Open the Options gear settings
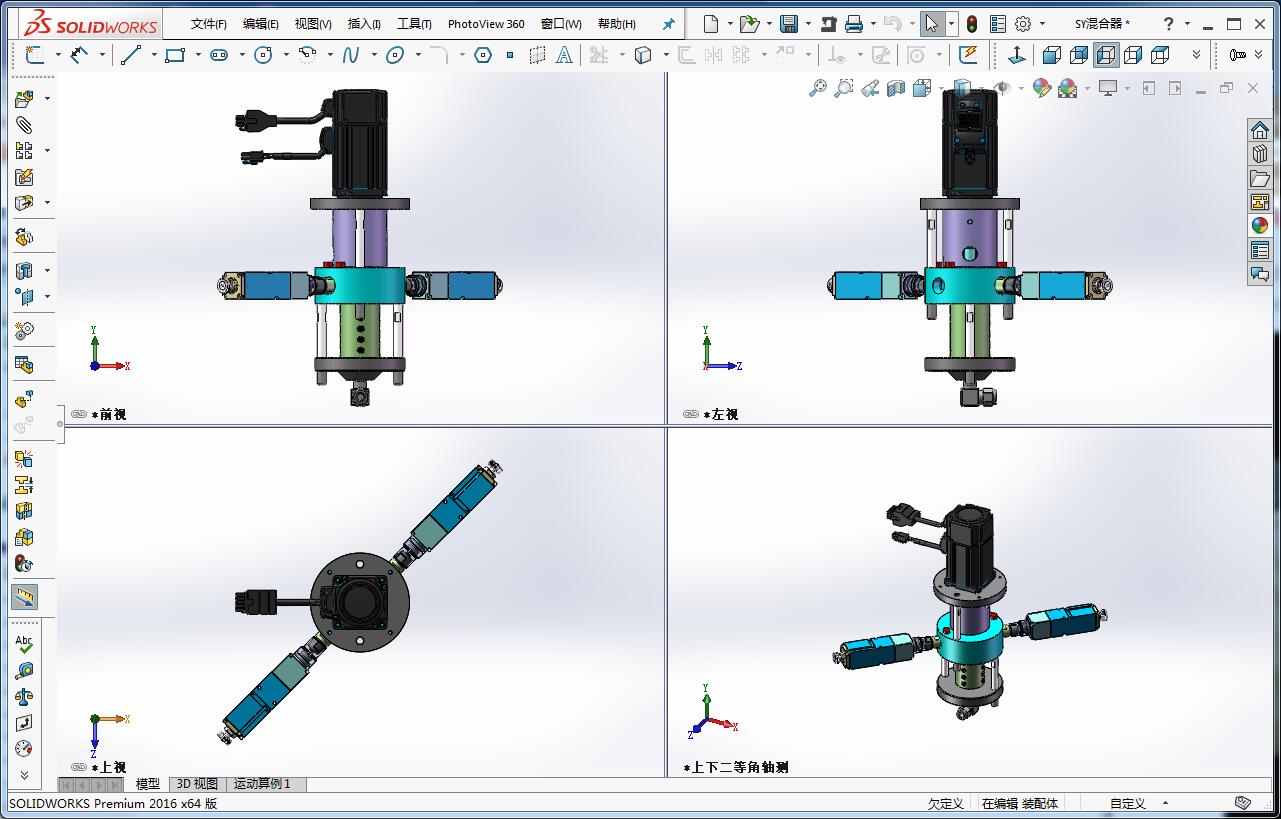1281x819 pixels. point(1023,24)
